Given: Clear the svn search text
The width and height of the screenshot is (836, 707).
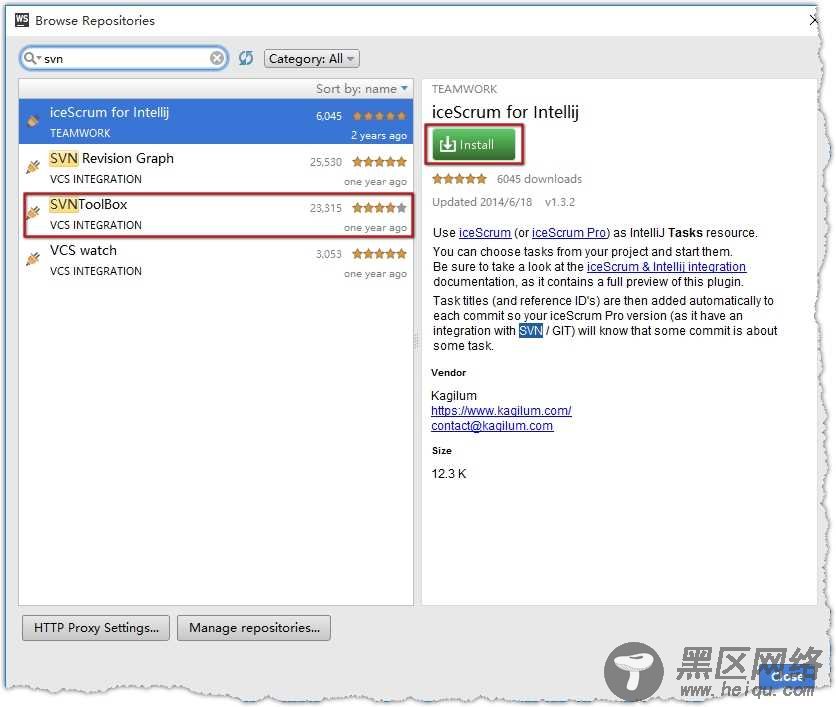Looking at the screenshot, I should pos(216,58).
